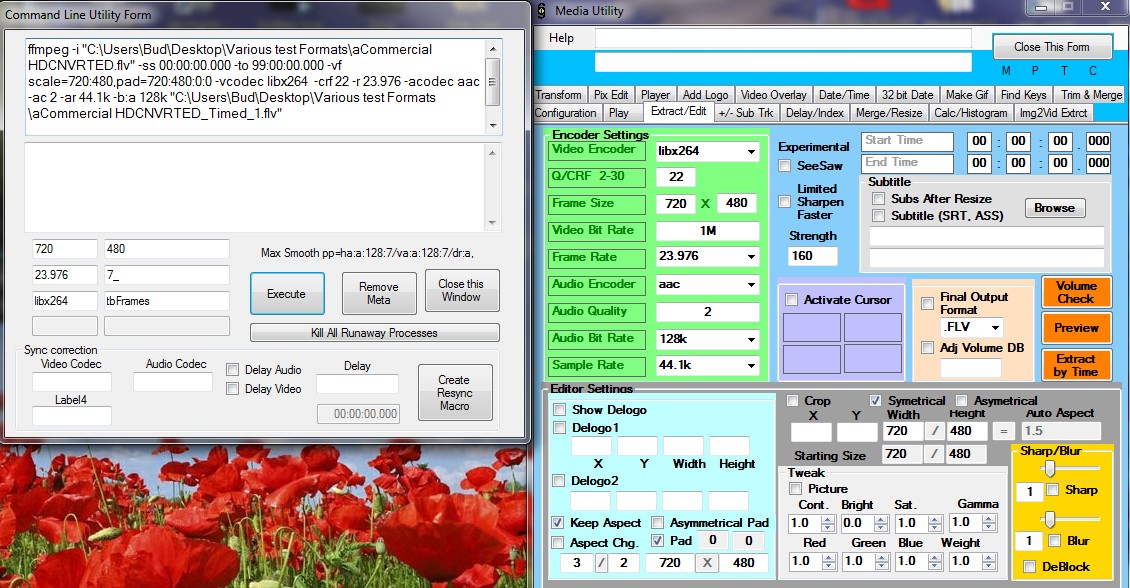Enable the SeeSaw checkbox

click(785, 166)
